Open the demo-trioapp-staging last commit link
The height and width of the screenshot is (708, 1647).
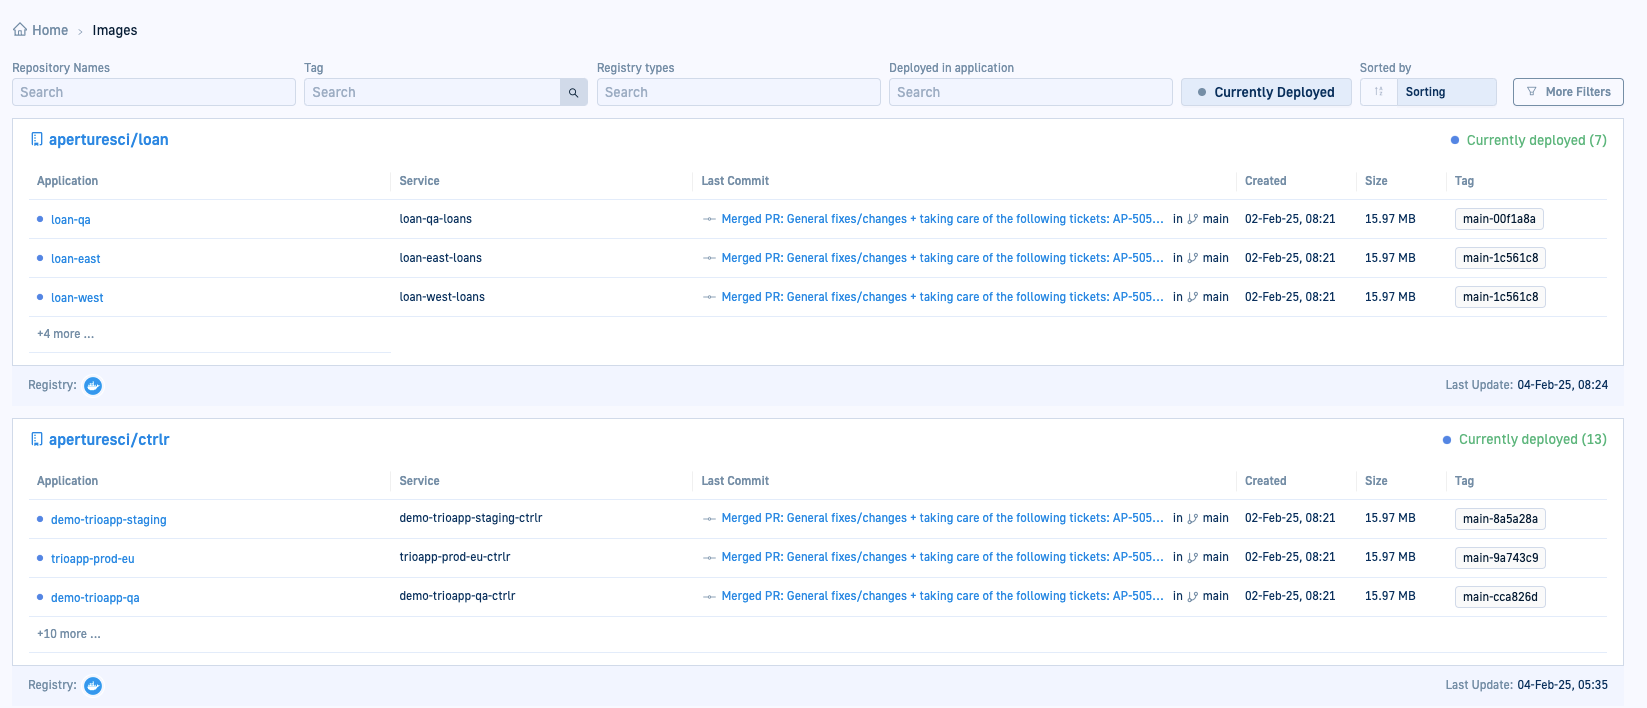(942, 518)
